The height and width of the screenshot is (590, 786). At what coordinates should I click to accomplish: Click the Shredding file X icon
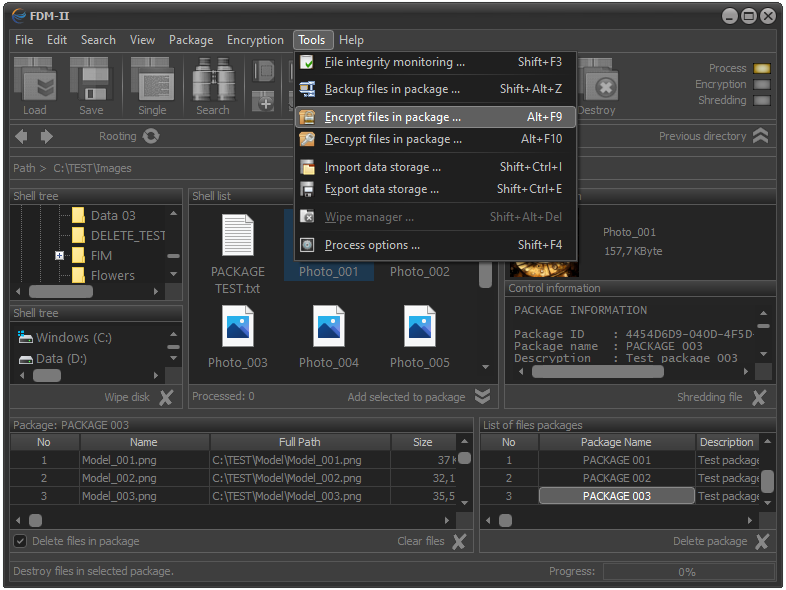[x=759, y=398]
